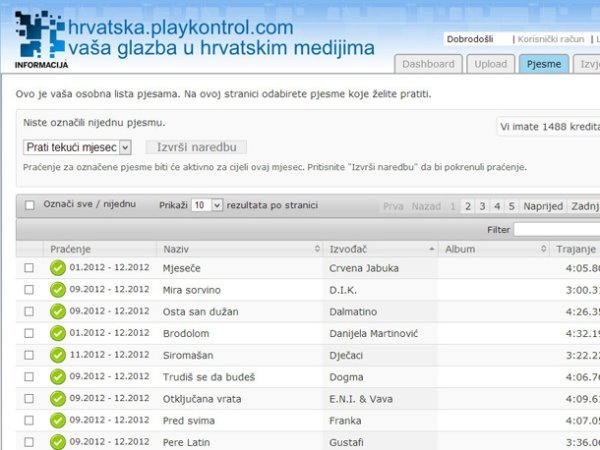Go to Korisnički račun link
This screenshot has height=450, width=600.
pos(550,39)
